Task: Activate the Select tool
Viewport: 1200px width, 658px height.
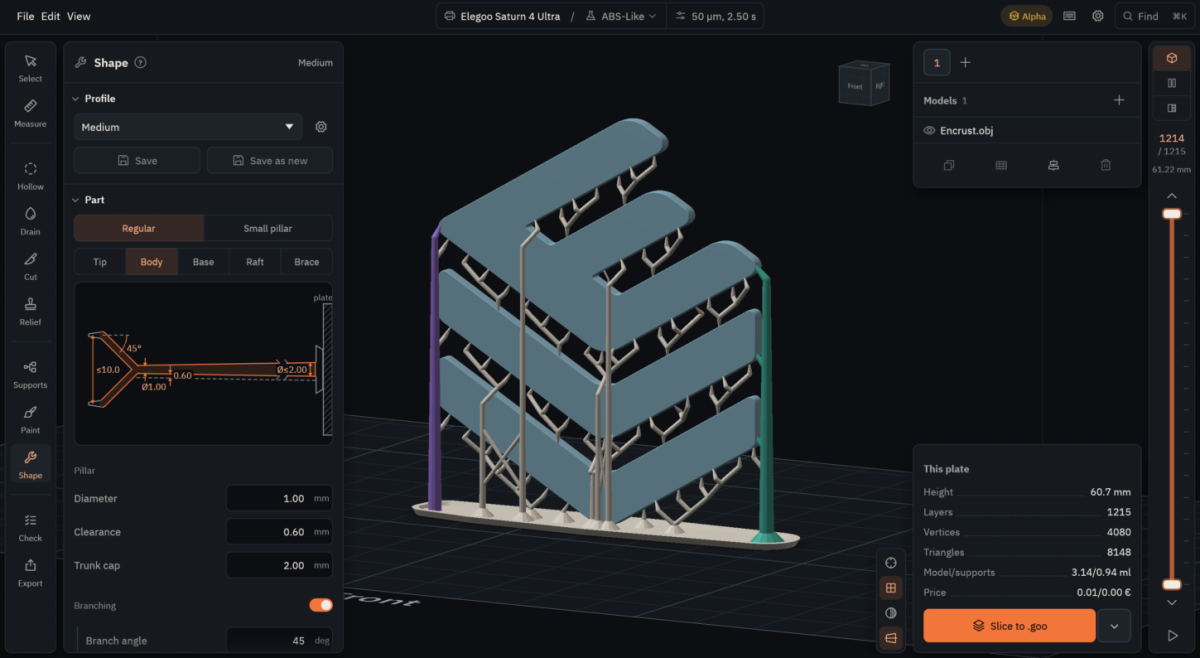Action: [30, 67]
